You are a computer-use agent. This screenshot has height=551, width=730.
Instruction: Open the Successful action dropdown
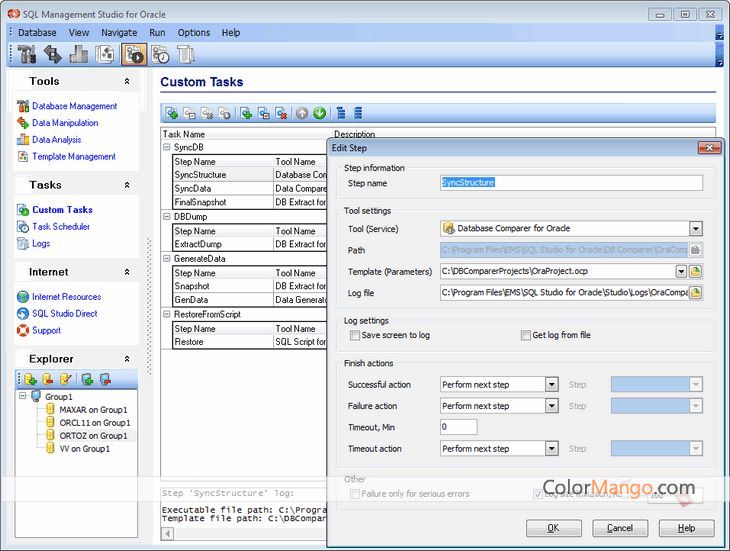point(552,384)
